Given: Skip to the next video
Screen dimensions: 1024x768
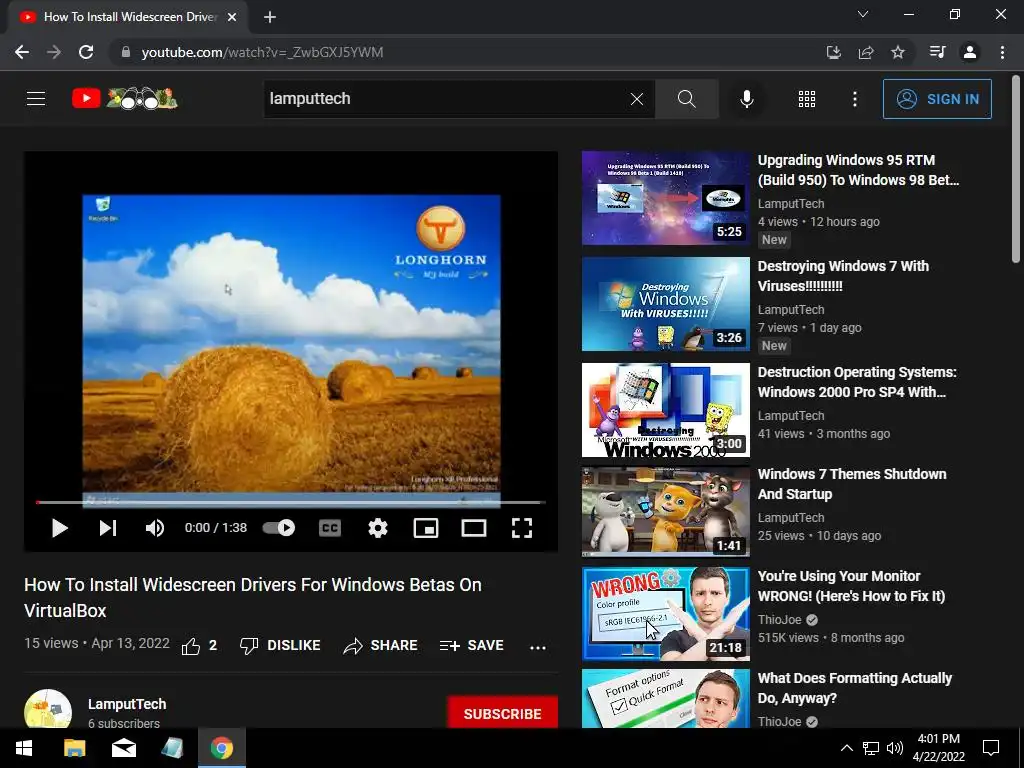Looking at the screenshot, I should [108, 528].
